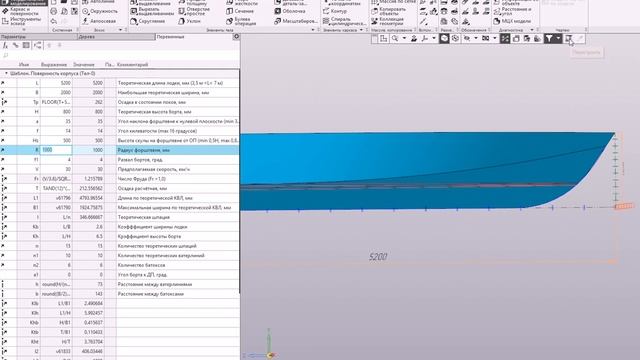
Task: Open zoom dropdown arrow in view toolbar
Action: tap(404, 38)
